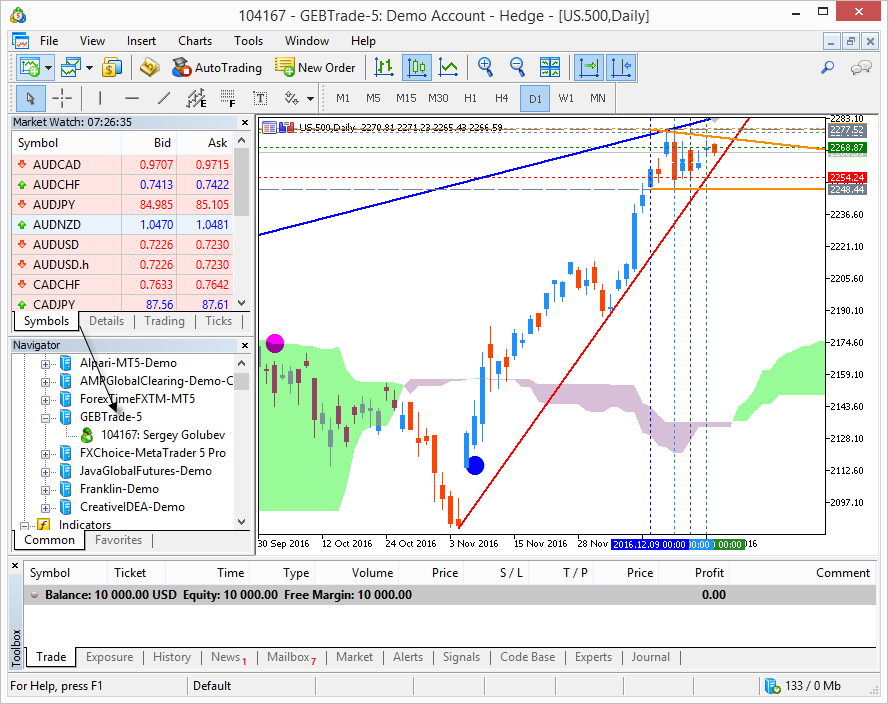
Task: Switch to Navigator Favorites tab
Action: pos(118,540)
